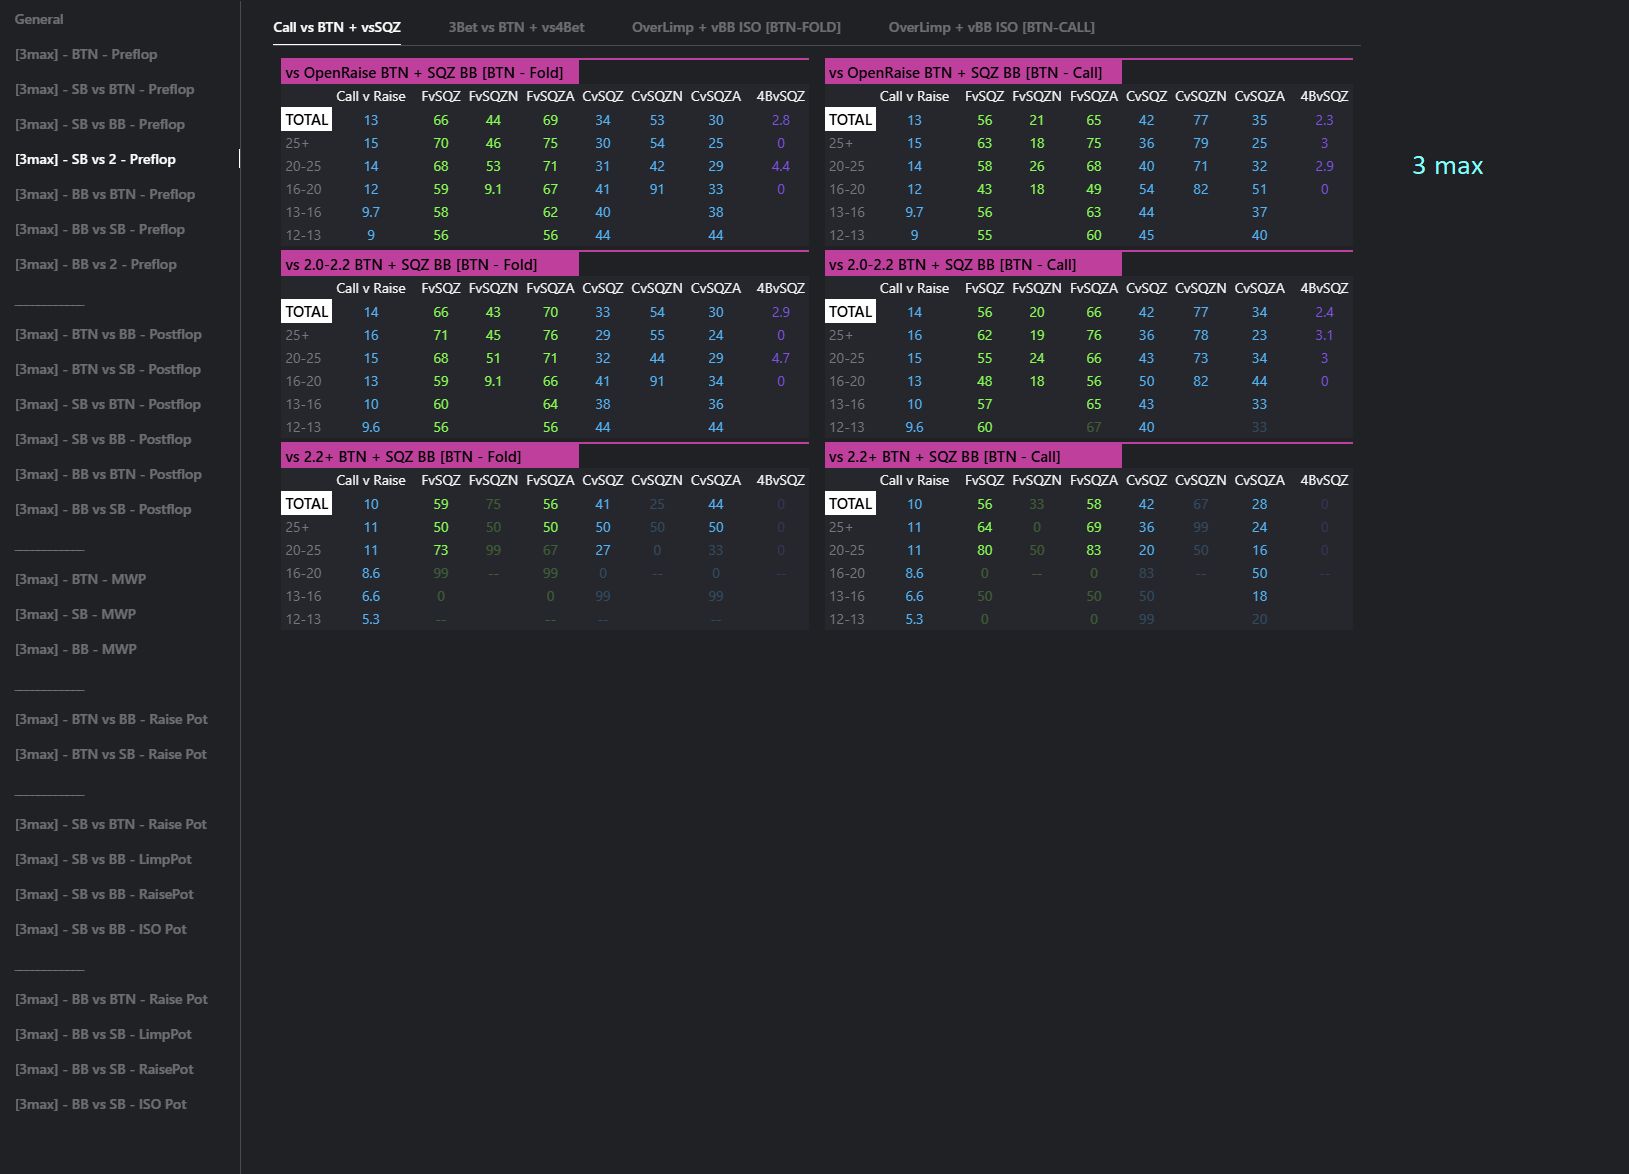
Task: Open [3max] - BB vs SB - ISO Pot
Action: (101, 1104)
